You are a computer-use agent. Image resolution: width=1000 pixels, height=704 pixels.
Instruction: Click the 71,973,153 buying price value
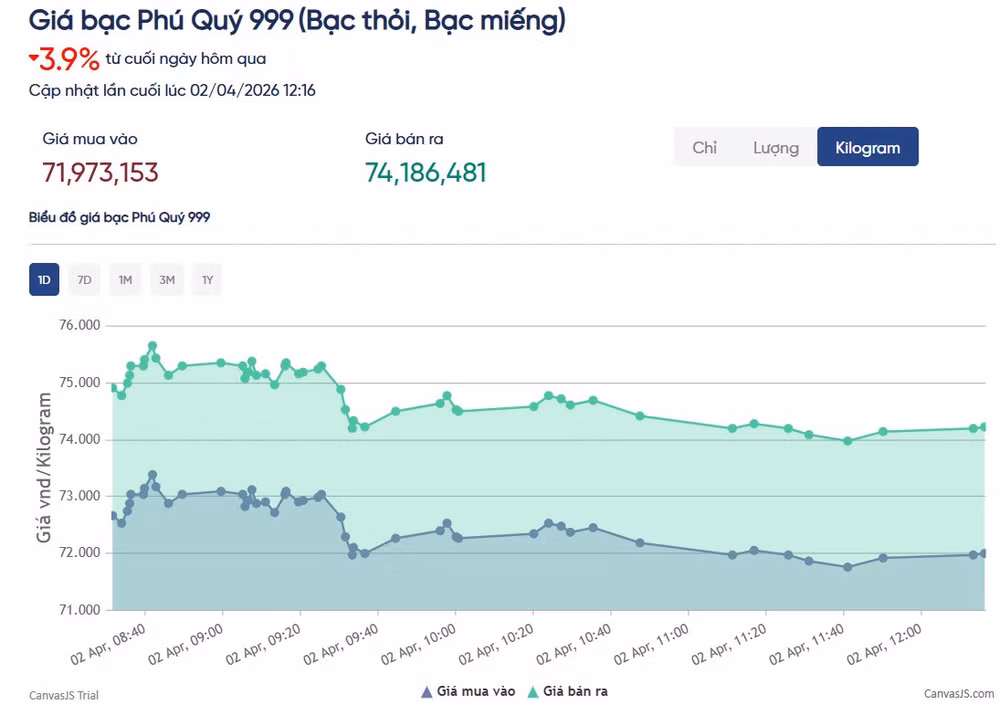click(x=100, y=172)
